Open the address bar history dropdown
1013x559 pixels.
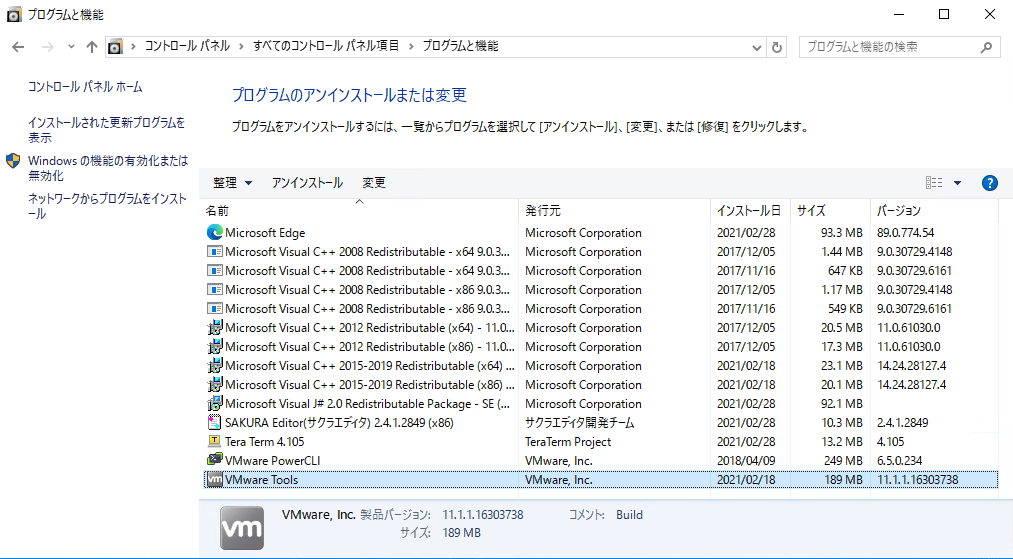(x=757, y=47)
